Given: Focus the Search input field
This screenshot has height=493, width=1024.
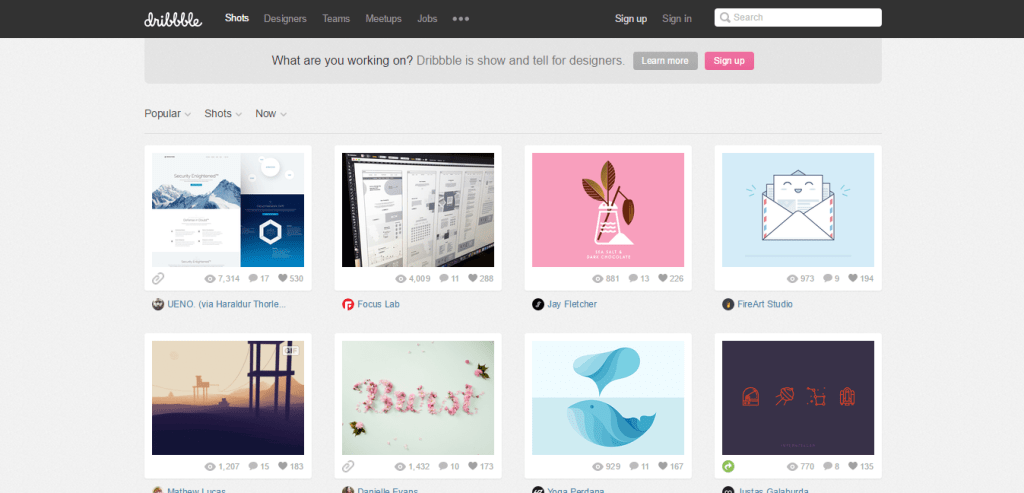Looking at the screenshot, I should pos(798,18).
